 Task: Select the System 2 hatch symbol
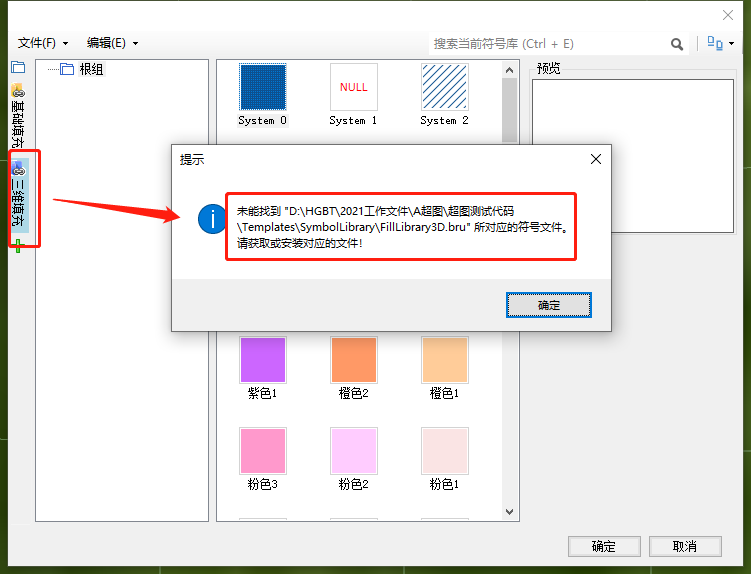click(444, 95)
